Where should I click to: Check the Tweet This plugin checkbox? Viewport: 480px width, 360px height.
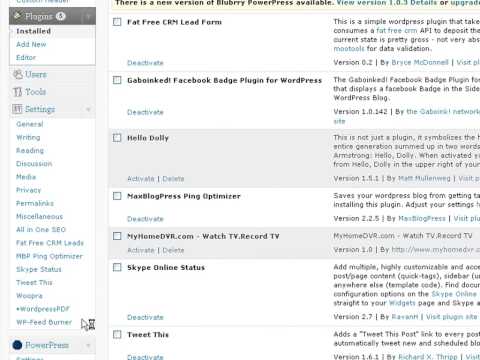tap(117, 334)
